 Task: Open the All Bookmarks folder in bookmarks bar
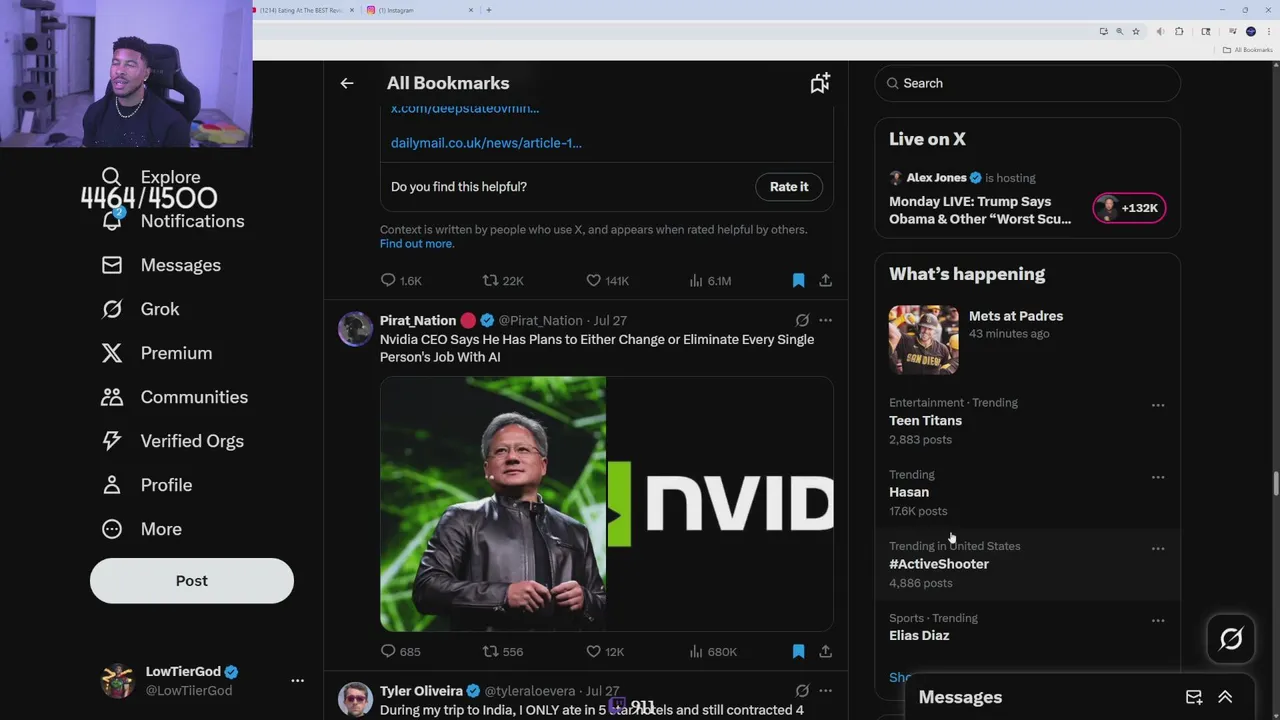coord(1248,50)
